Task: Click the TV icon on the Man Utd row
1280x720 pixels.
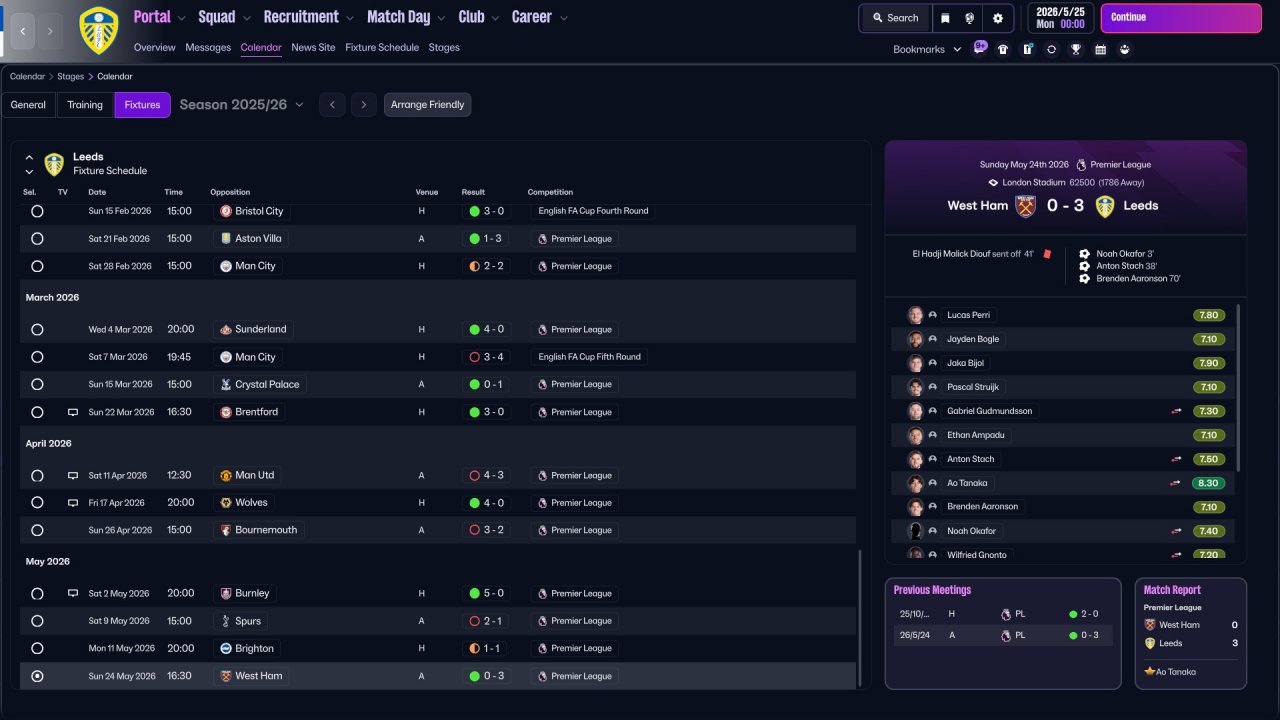Action: [72, 476]
